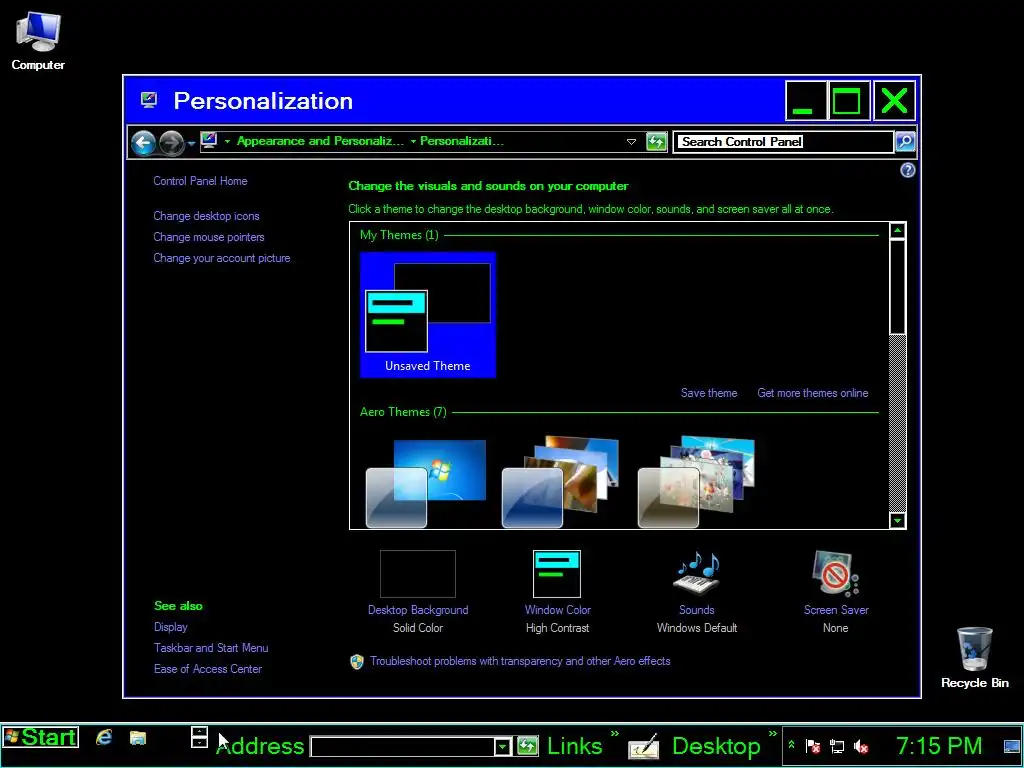Open Display link under See also

click(170, 627)
